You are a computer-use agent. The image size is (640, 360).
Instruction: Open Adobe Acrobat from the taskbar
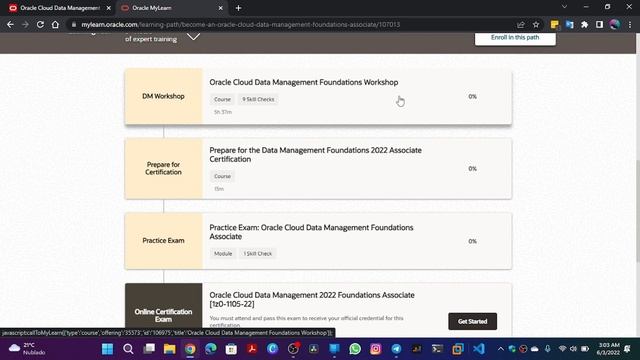point(252,349)
